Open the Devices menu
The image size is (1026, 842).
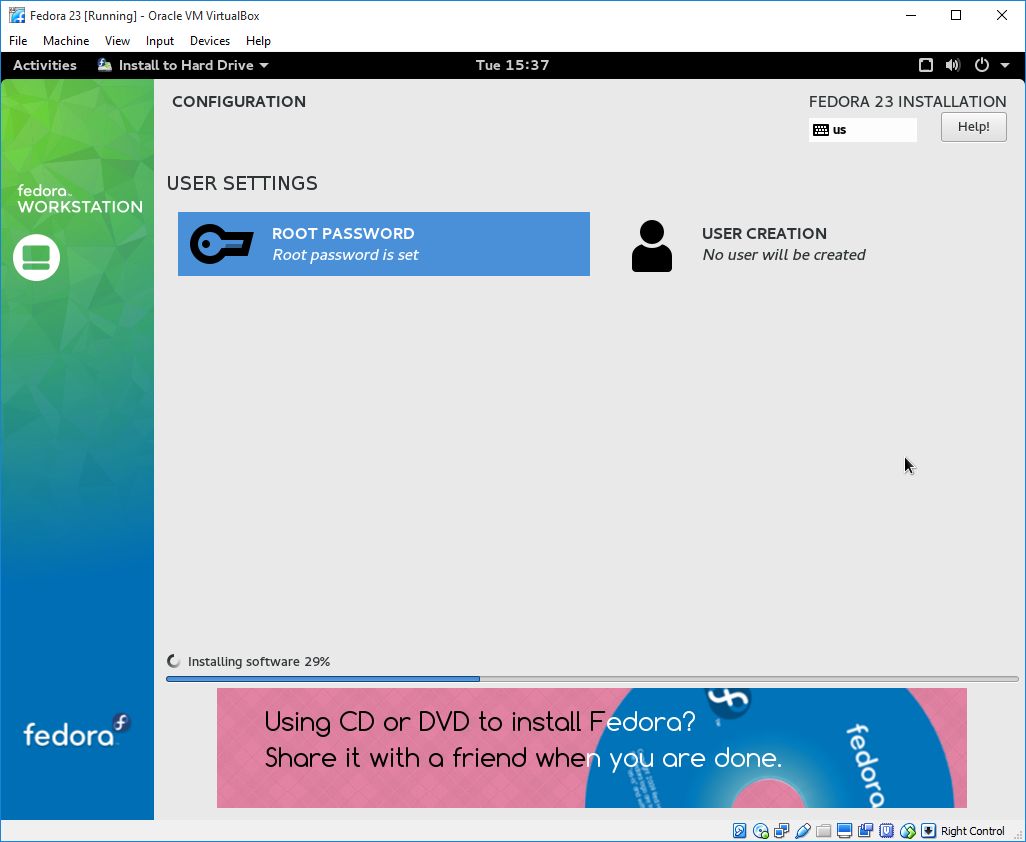coord(210,41)
